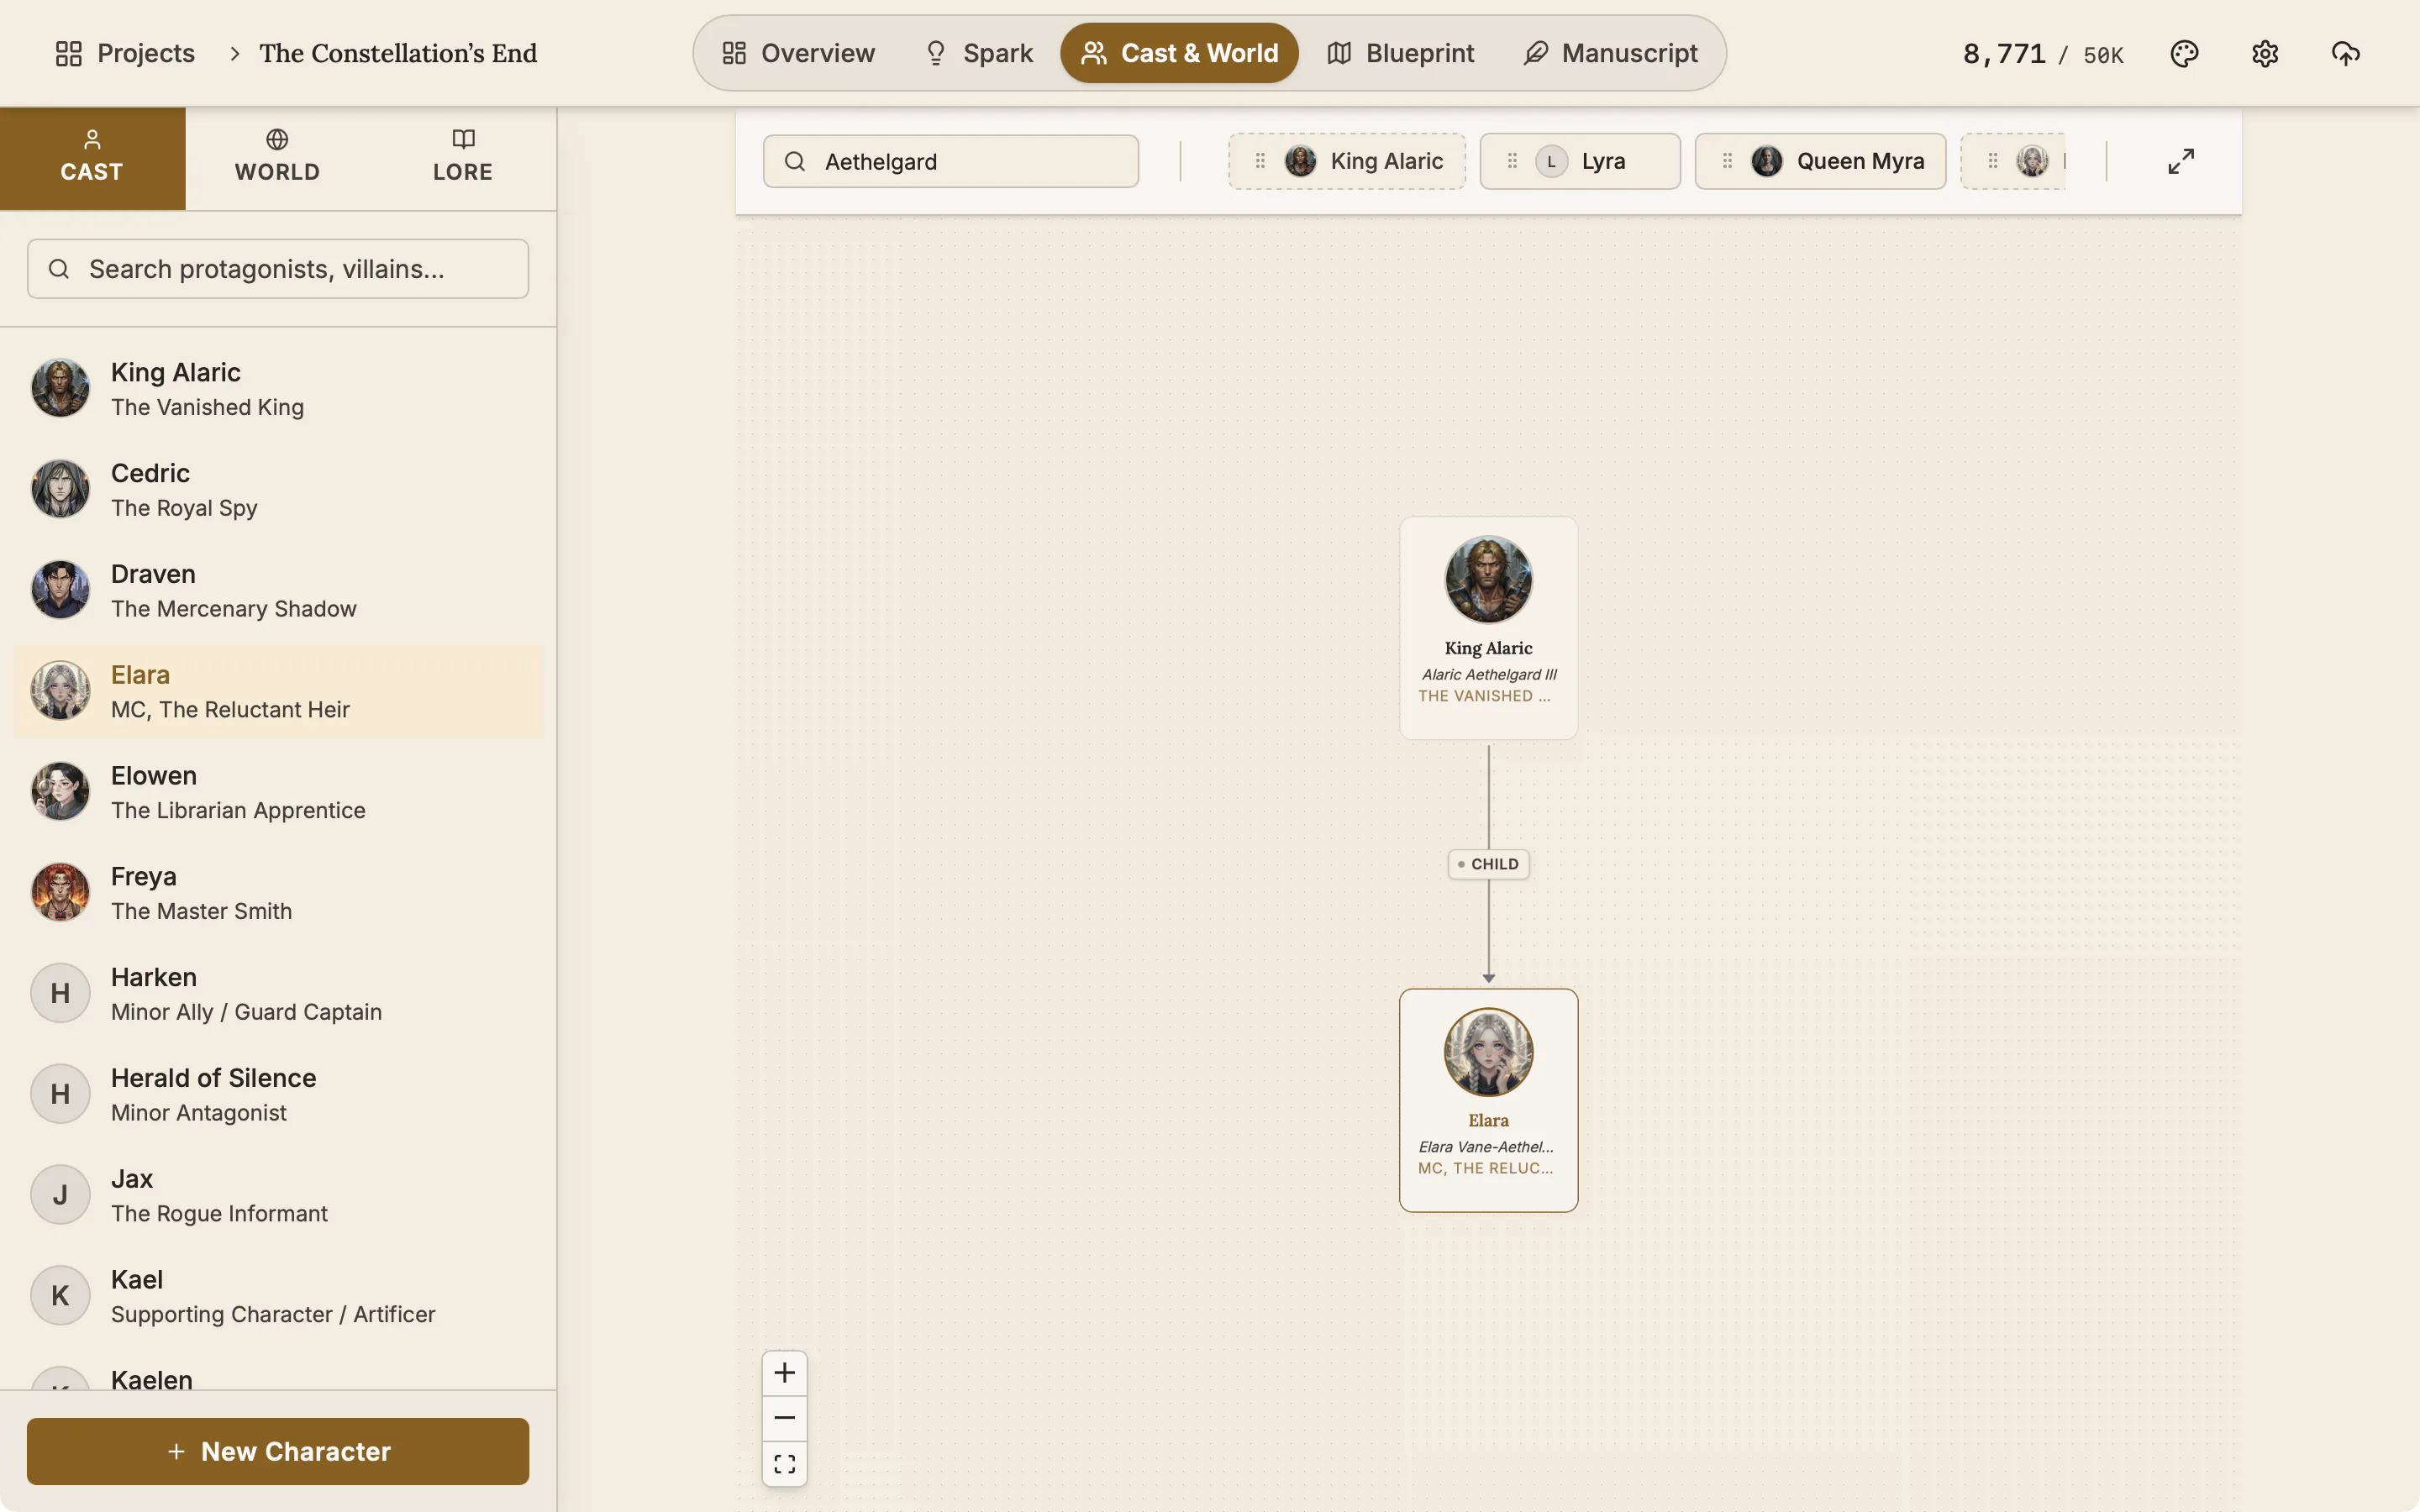Screen dimensions: 2420x1512
Task: Select Elowen The Librarian Apprentice
Action: (278, 792)
